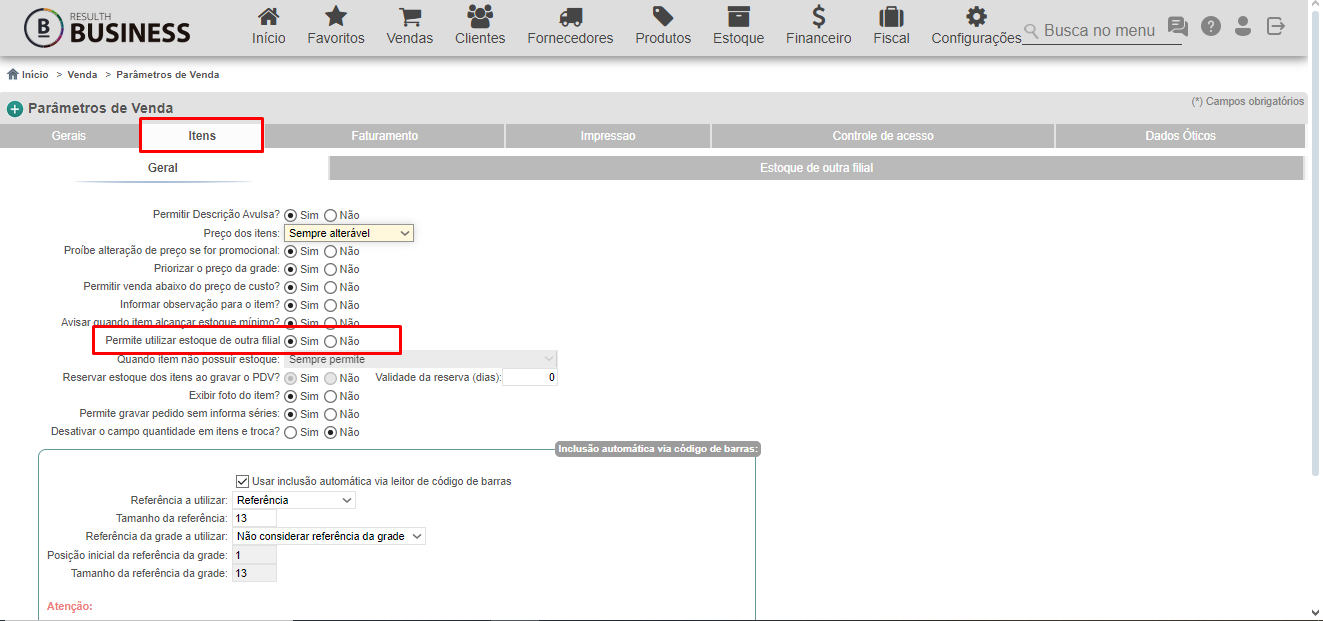Uncheck Usar inclusão automática via leitor
Screen dimensions: 1323x621
pos(242,481)
